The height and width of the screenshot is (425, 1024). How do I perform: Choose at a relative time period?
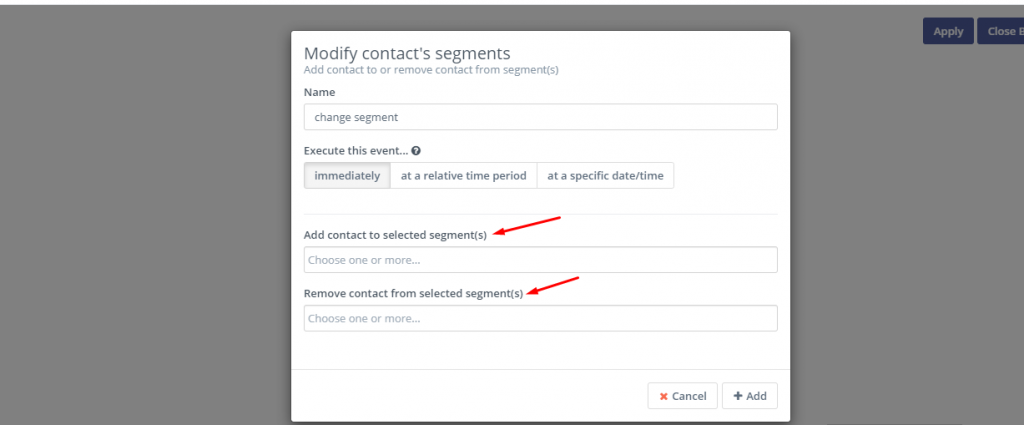point(463,176)
